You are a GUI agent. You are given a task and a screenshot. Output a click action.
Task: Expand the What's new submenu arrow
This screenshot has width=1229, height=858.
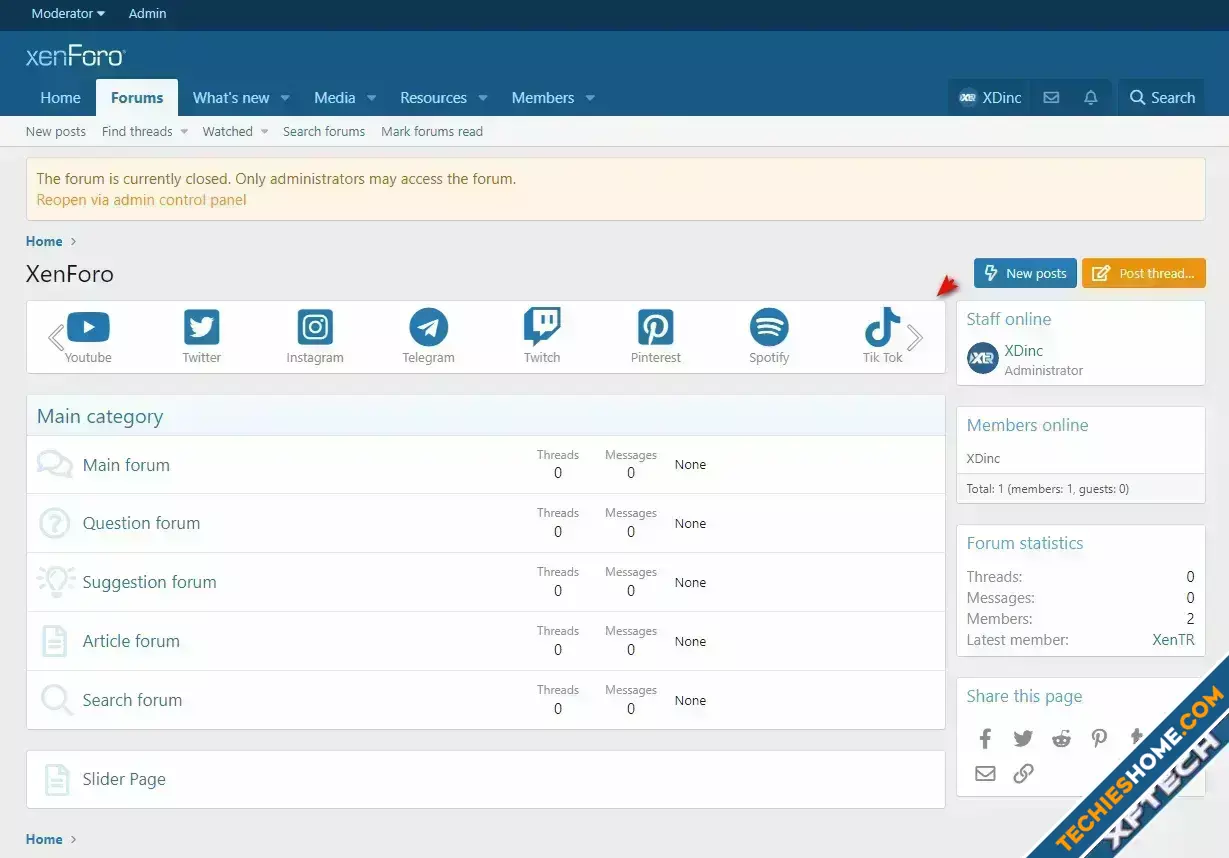click(285, 98)
